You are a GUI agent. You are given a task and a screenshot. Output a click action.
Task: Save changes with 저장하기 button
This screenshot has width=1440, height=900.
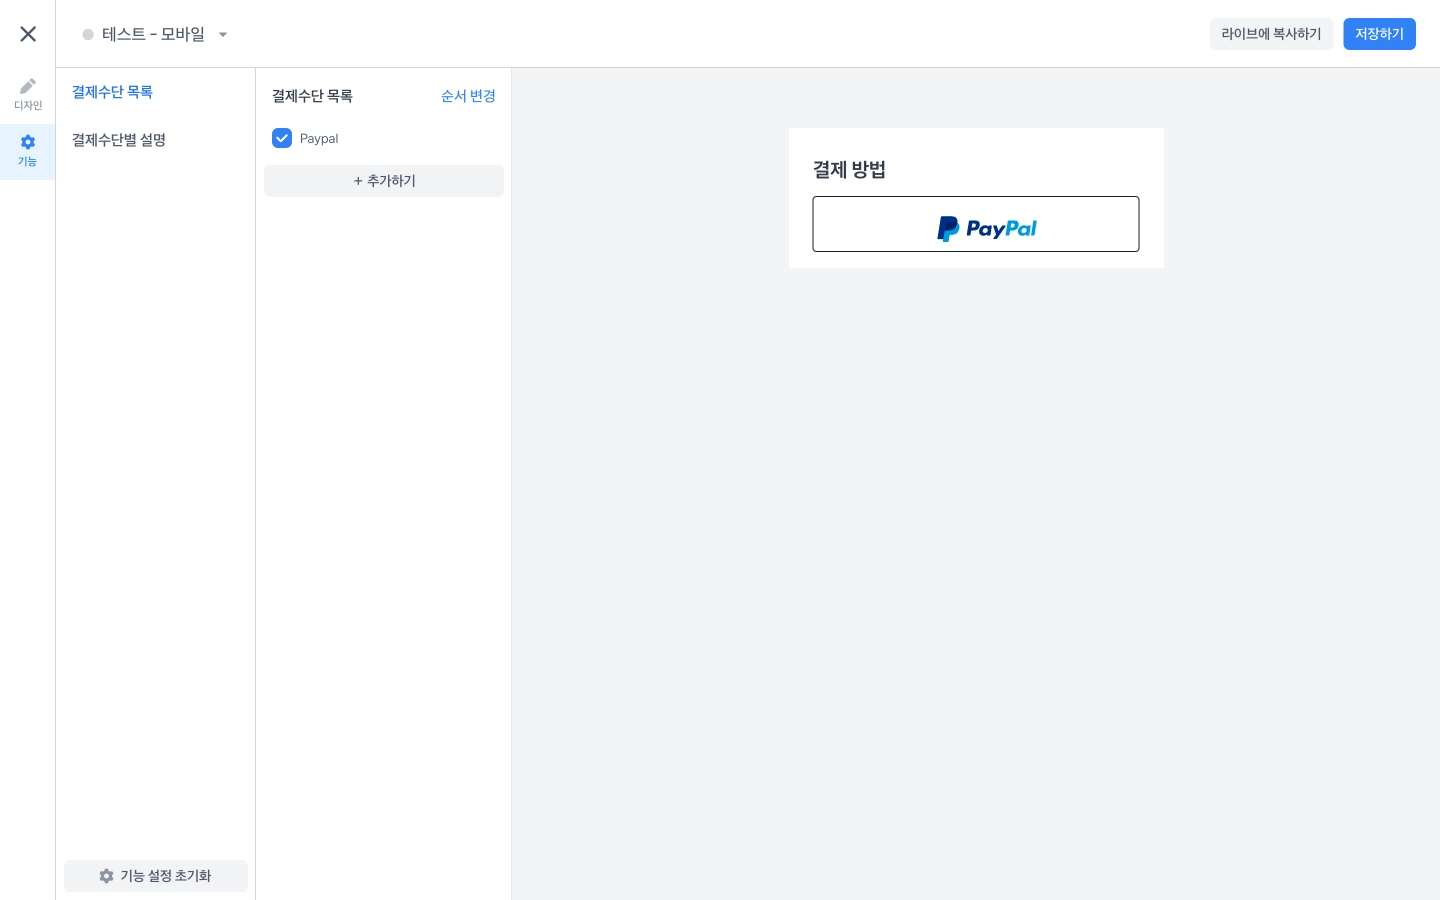[x=1379, y=34]
